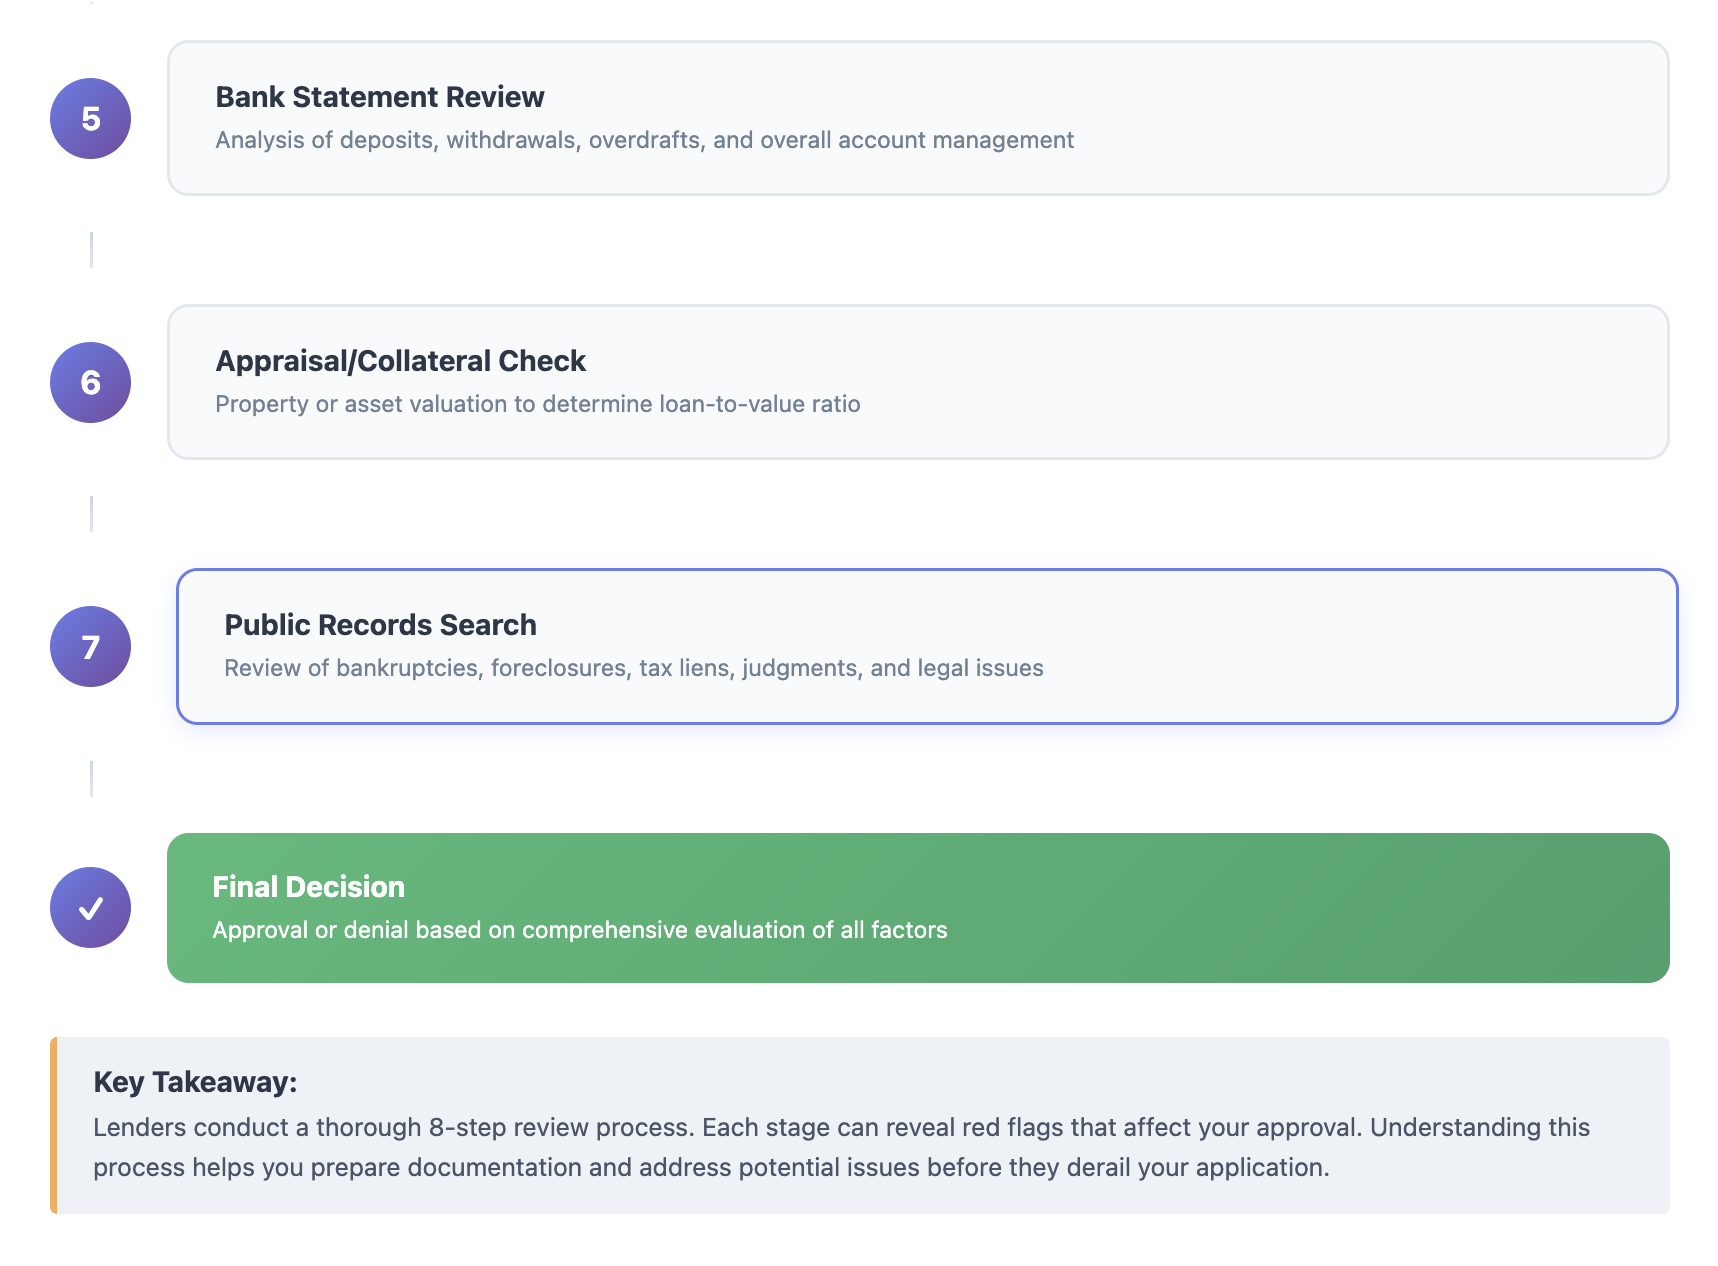
Task: Click the Final Decision heading text
Action: (x=309, y=887)
